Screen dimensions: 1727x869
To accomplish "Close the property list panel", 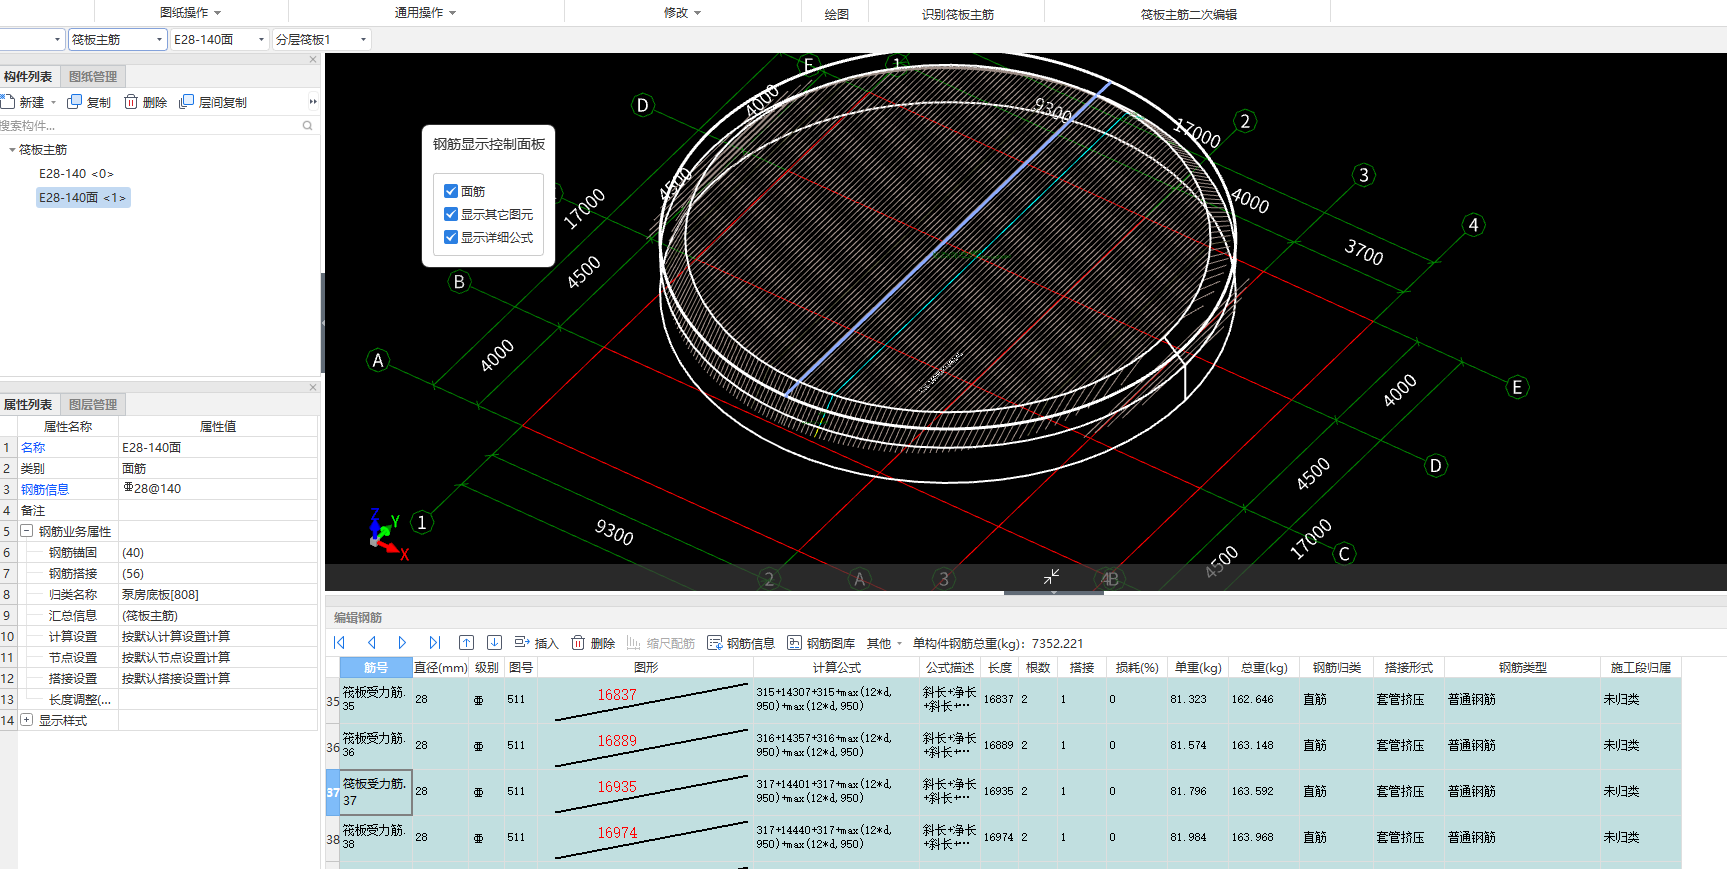I will (x=313, y=388).
